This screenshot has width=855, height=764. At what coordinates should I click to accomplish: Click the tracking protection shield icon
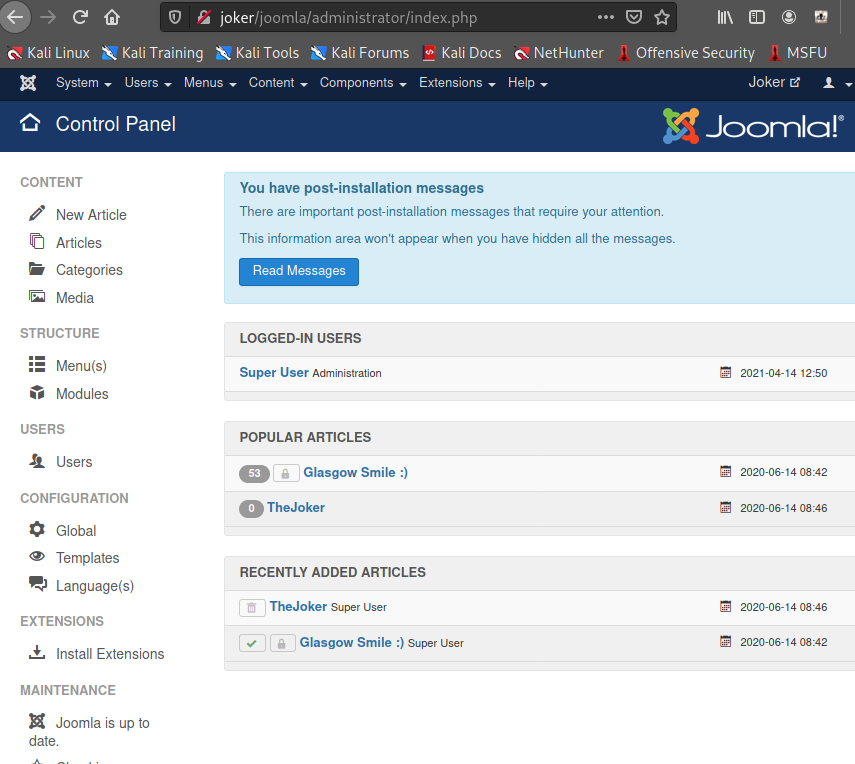point(174,17)
